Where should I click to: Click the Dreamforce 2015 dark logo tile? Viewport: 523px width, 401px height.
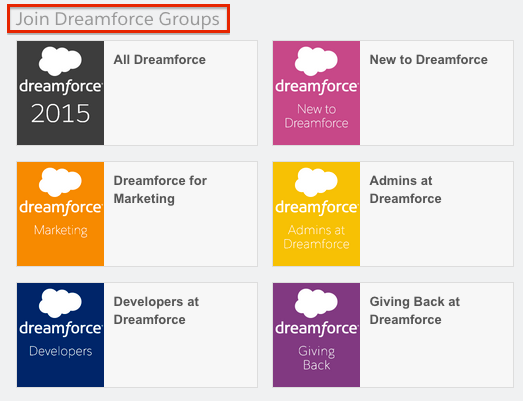pos(60,93)
